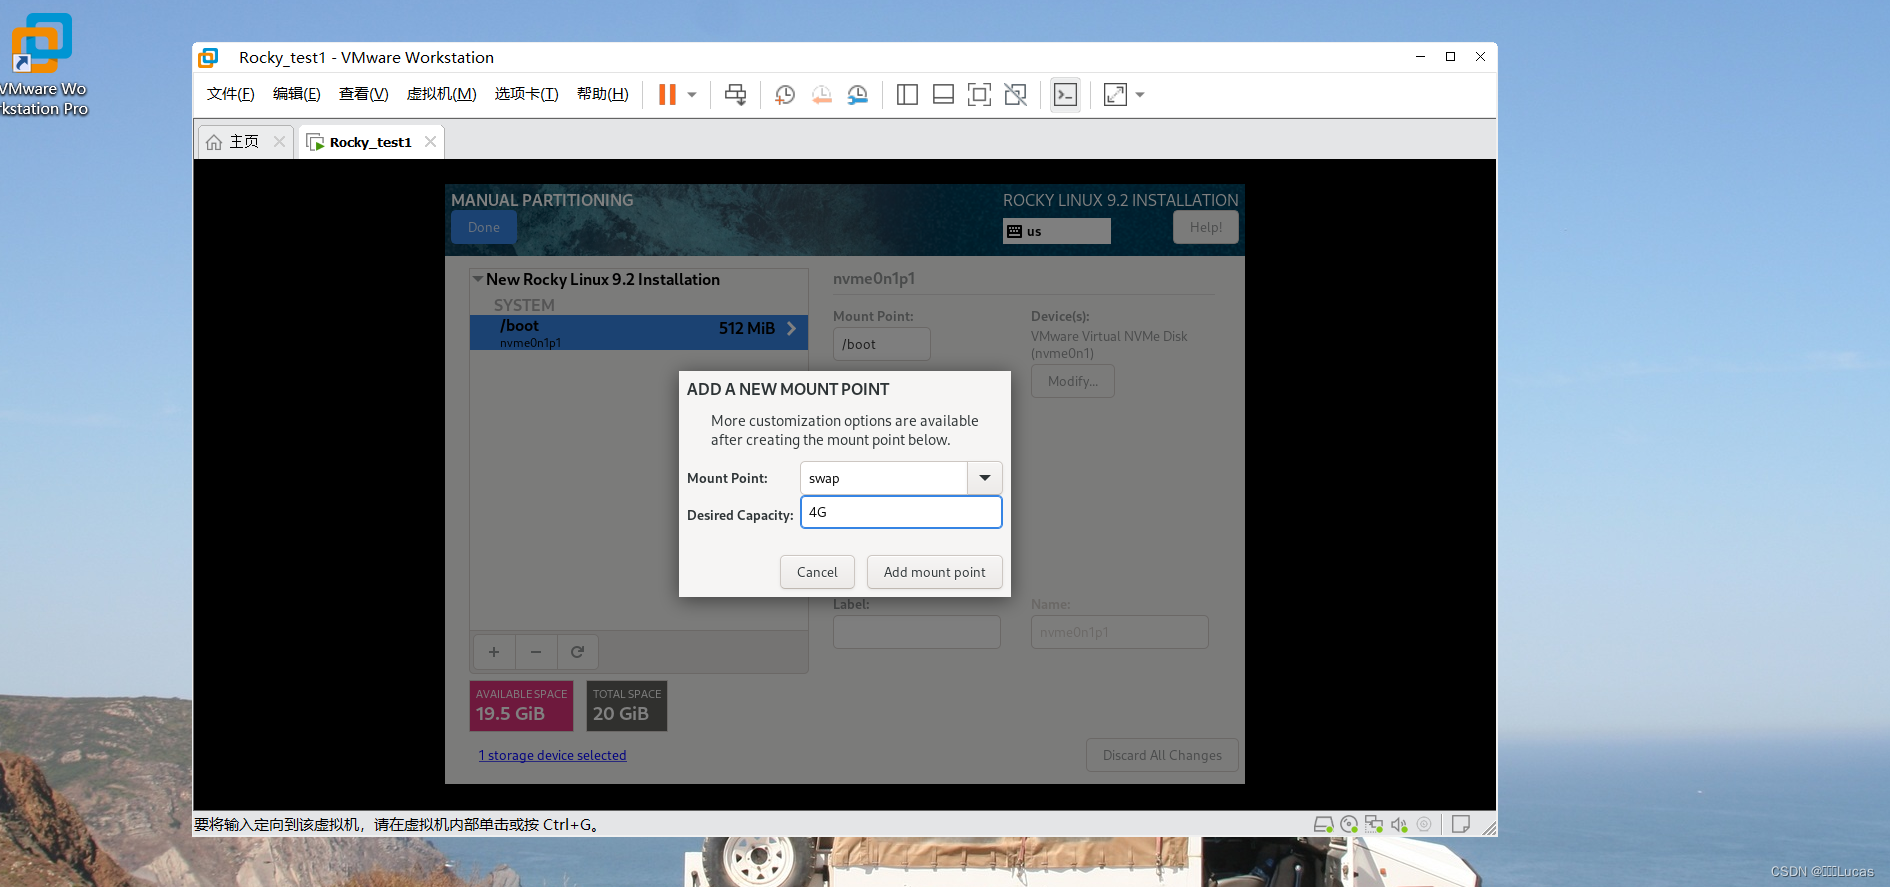The width and height of the screenshot is (1890, 887).
Task: Remove selected partition with minus button
Action: [x=536, y=652]
